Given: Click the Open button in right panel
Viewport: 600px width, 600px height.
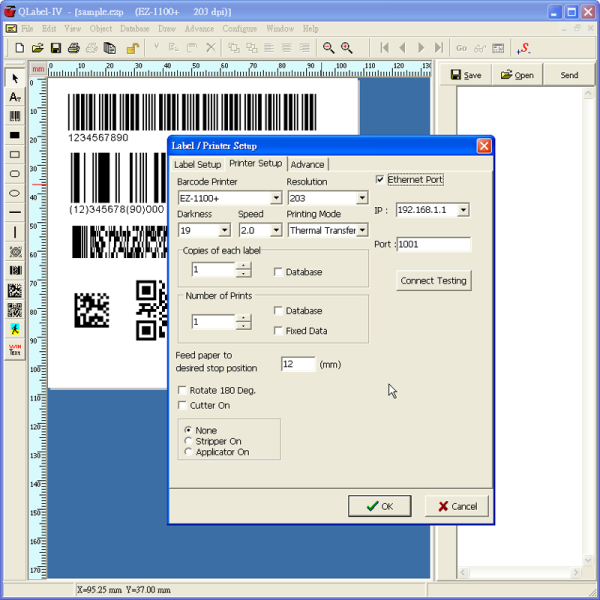Looking at the screenshot, I should point(517,75).
